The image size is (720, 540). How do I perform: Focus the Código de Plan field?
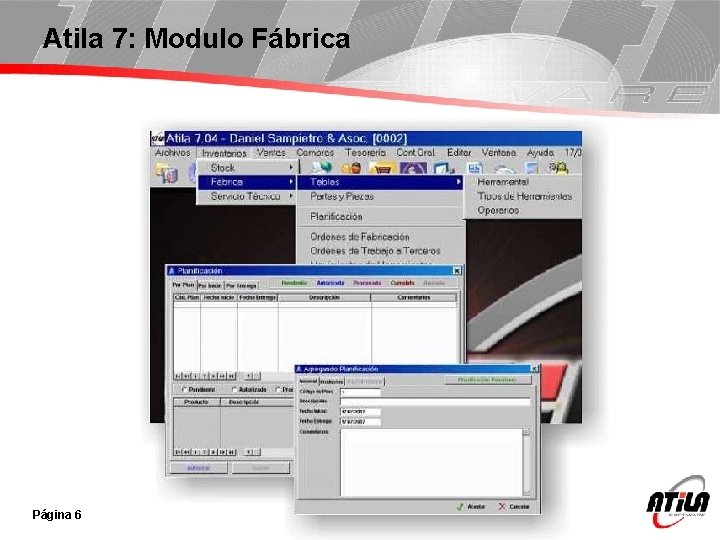coord(360,392)
